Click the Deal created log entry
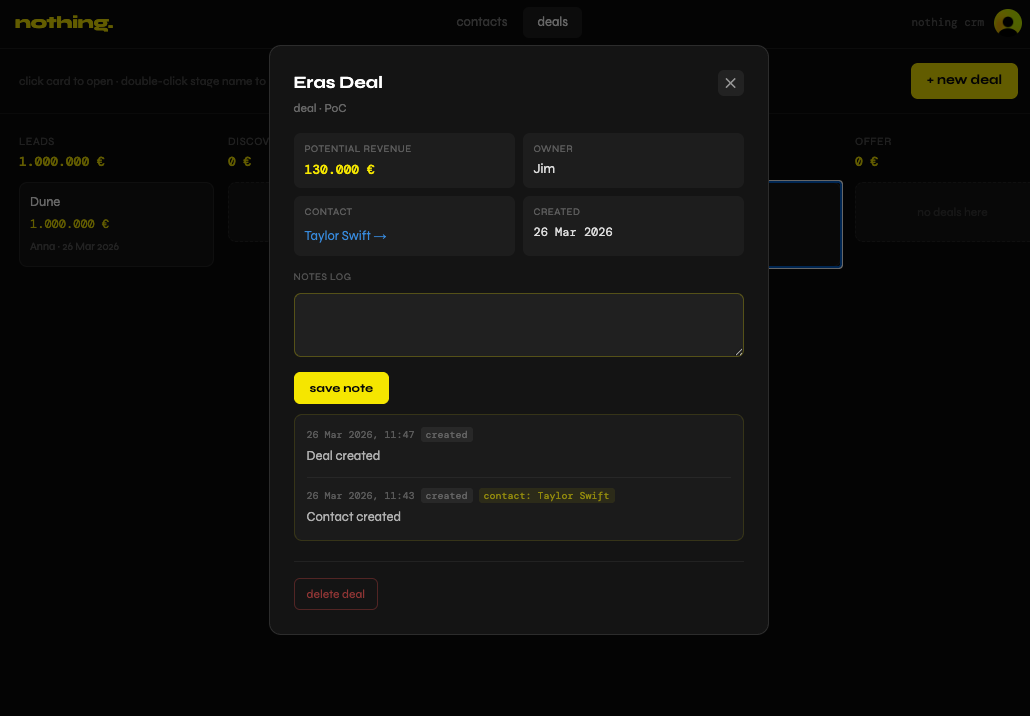Viewport: 1030px width, 716px height. pyautogui.click(x=343, y=456)
